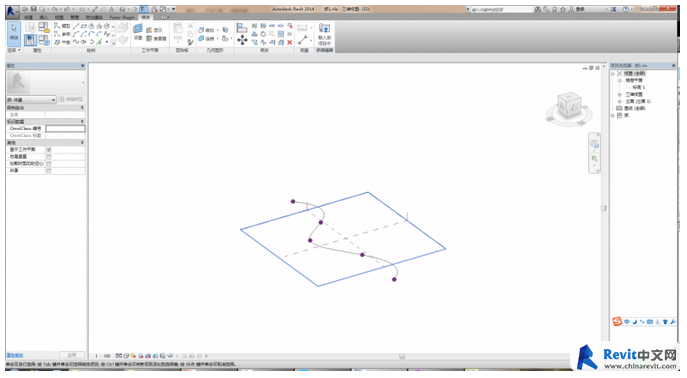Select the Align tool in Modify panel

coord(242,28)
